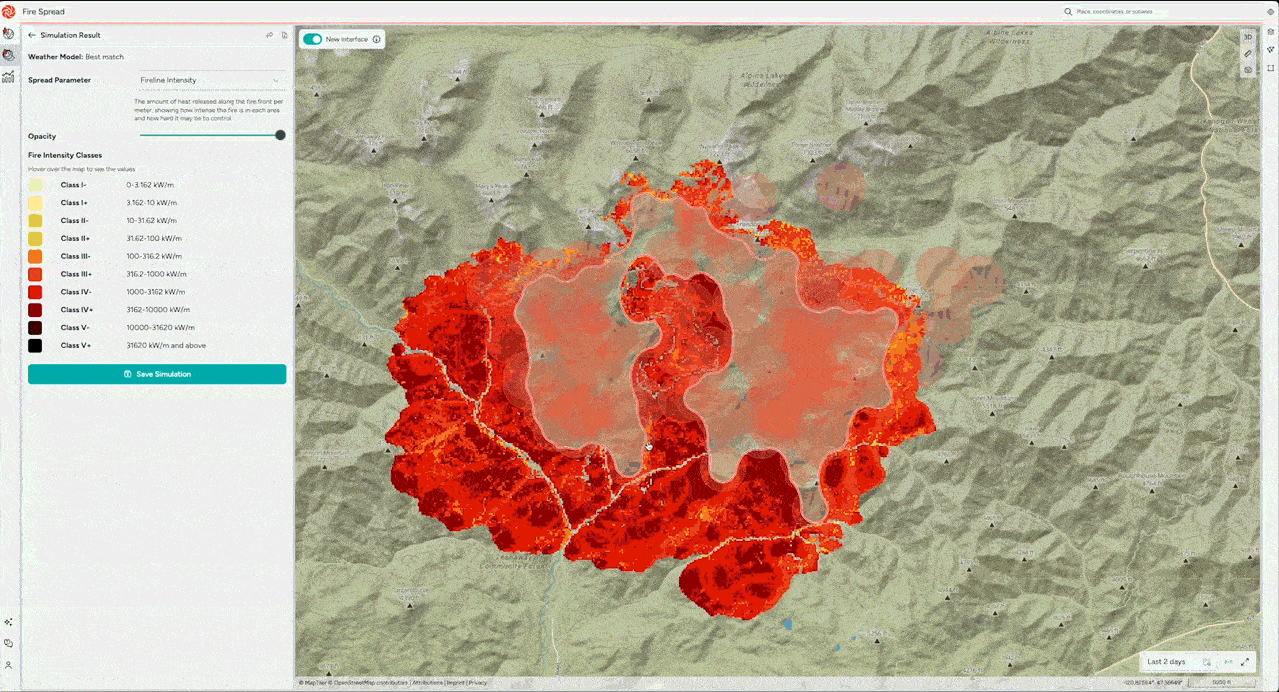Image resolution: width=1279 pixels, height=692 pixels.
Task: Open the analytics chart icon in left sidebar
Action: tap(9, 77)
